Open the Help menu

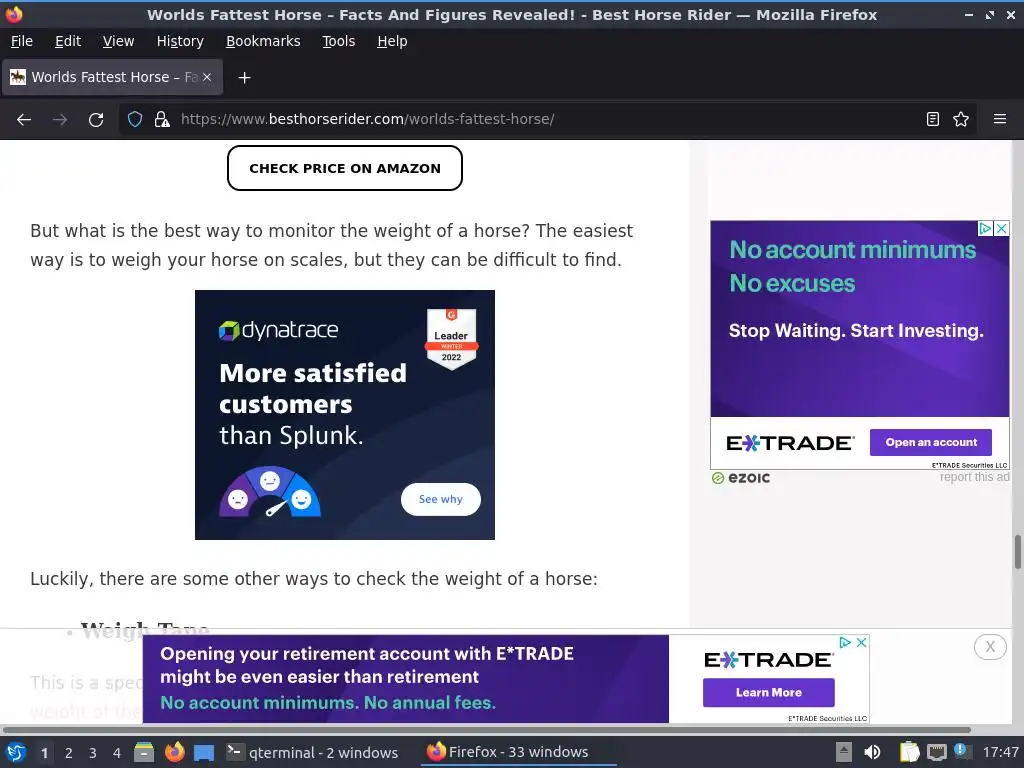[392, 41]
